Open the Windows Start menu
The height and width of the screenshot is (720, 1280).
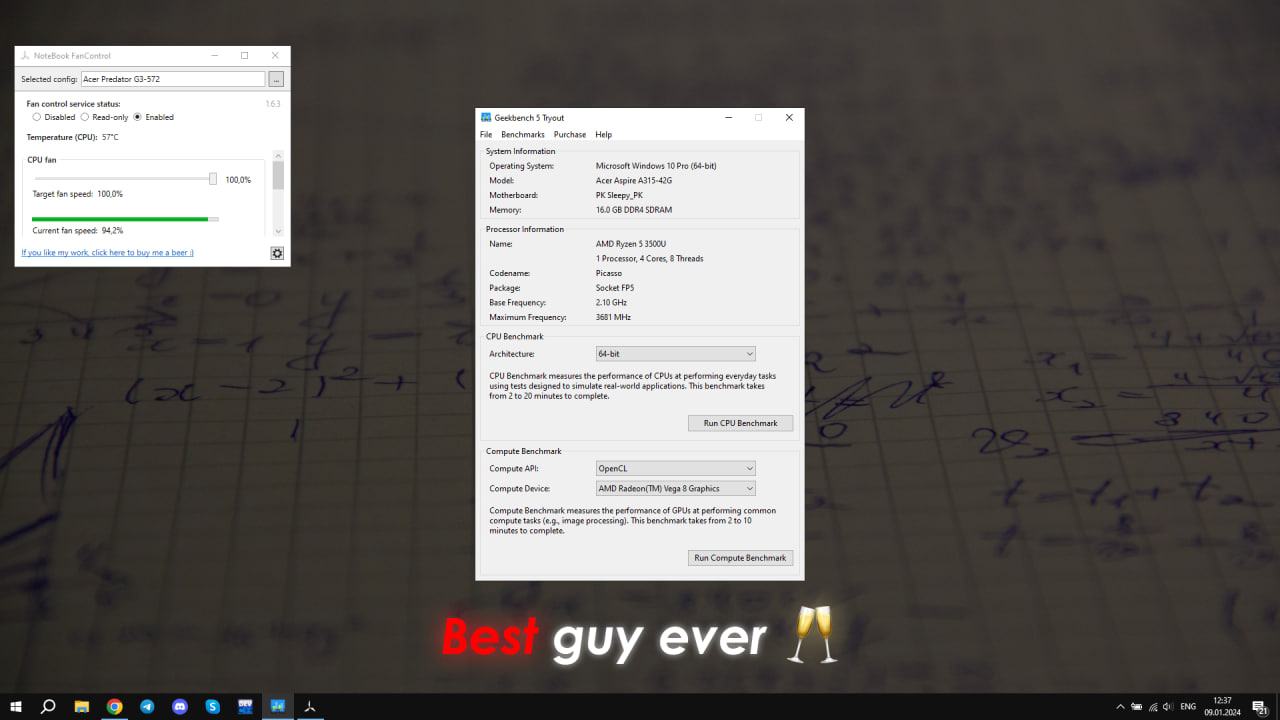[16, 706]
